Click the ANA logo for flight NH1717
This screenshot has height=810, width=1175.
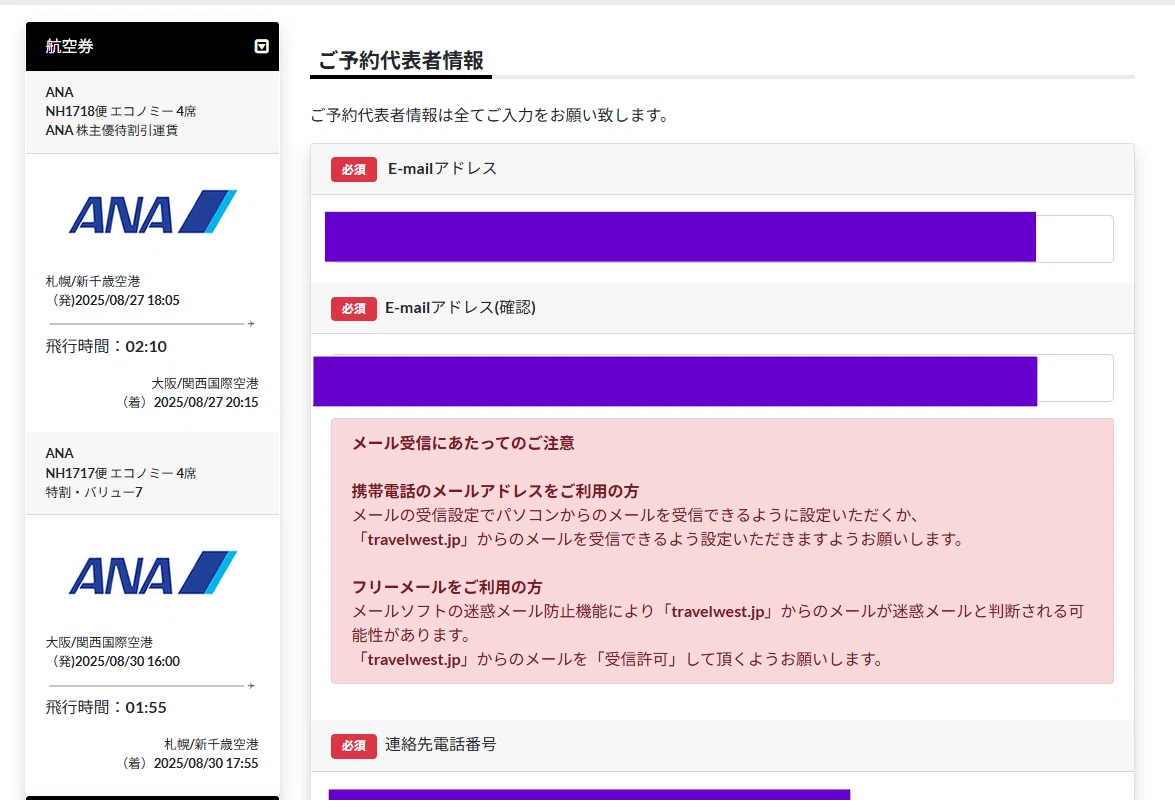153,573
